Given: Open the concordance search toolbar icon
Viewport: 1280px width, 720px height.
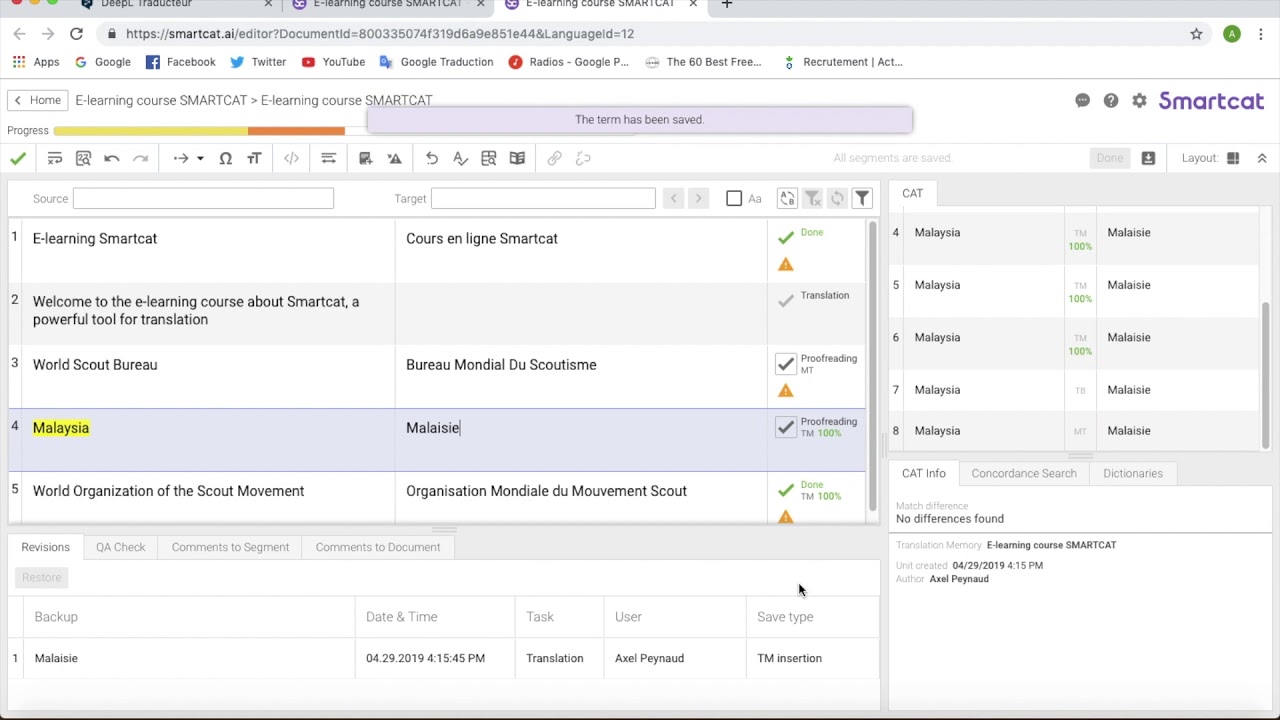Looking at the screenshot, I should pyautogui.click(x=489, y=158).
